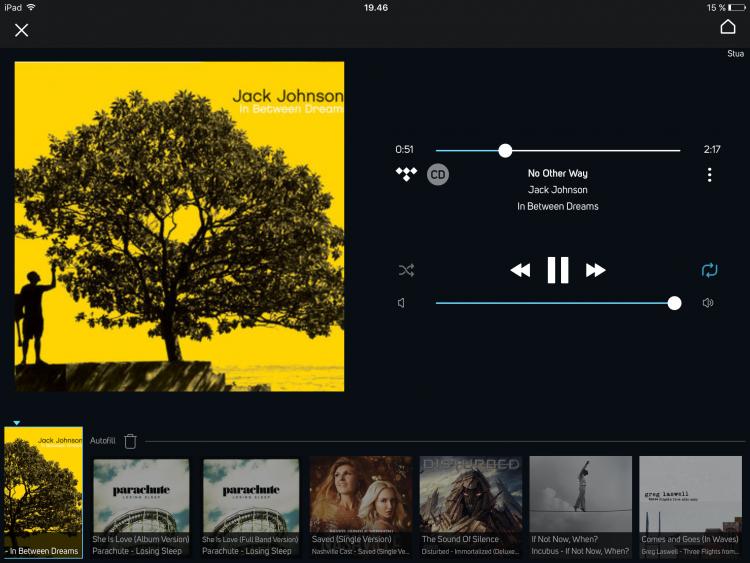Play The Sound Of Silence by Disturbed
The image size is (750, 563).
pos(471,507)
